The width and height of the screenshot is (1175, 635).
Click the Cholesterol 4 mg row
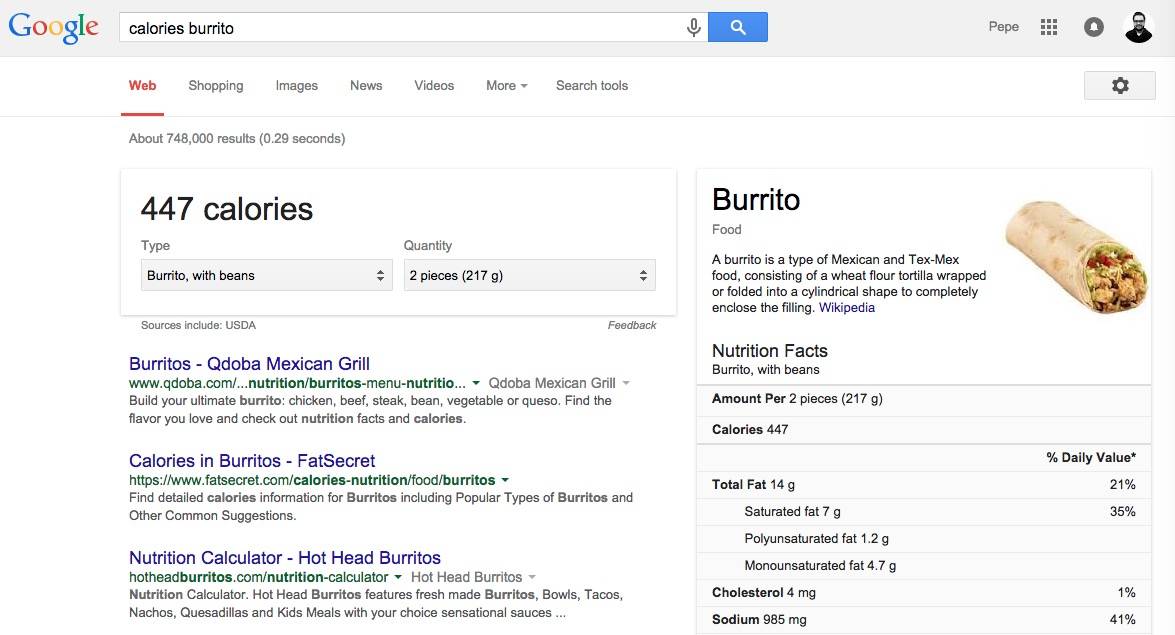pos(924,593)
